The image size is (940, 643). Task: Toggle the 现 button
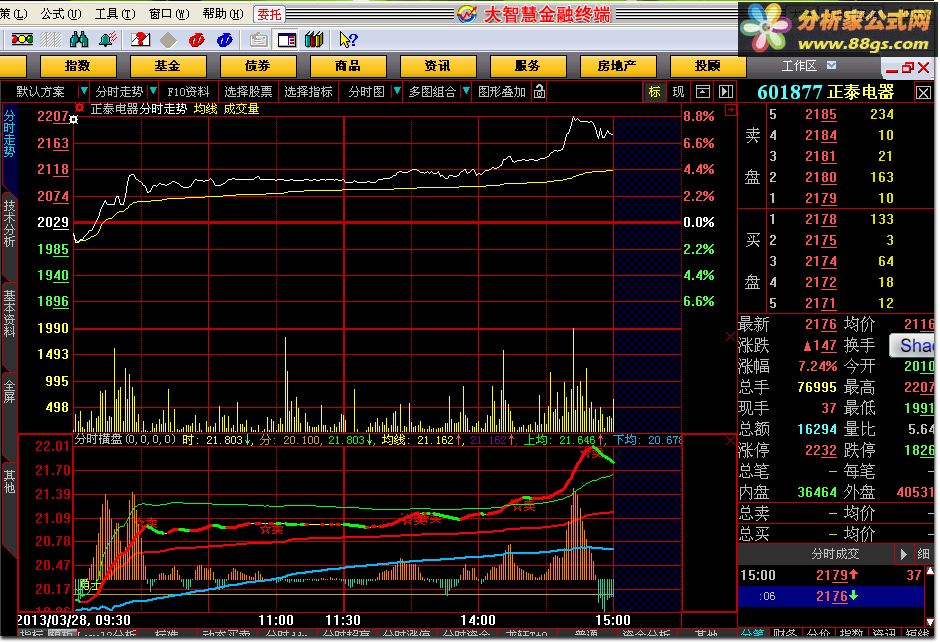coord(678,92)
